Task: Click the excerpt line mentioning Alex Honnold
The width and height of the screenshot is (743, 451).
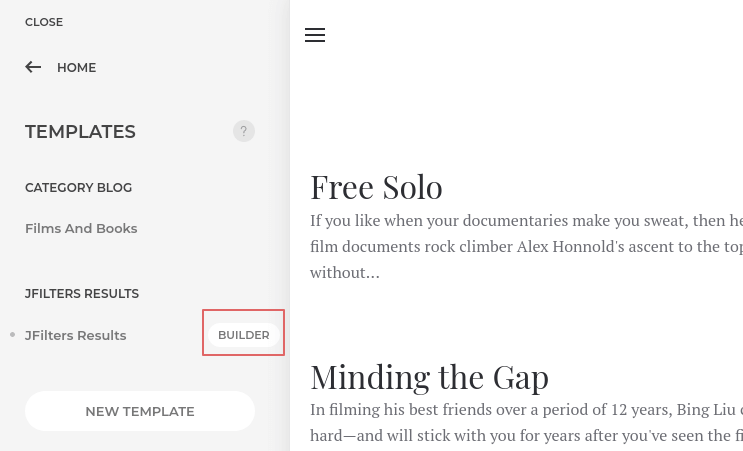Action: 526,246
